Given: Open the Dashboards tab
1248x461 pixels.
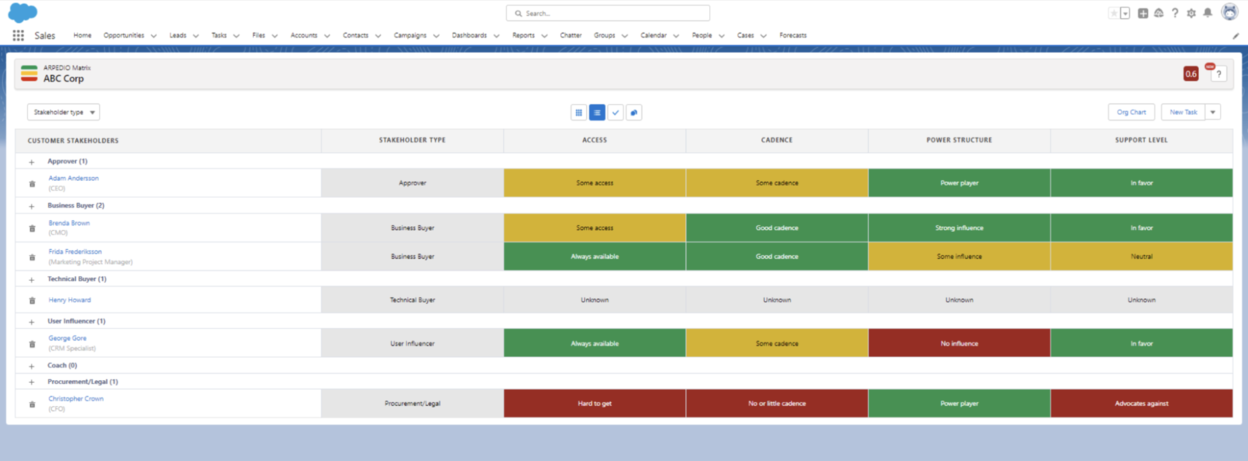Looking at the screenshot, I should pos(469,35).
